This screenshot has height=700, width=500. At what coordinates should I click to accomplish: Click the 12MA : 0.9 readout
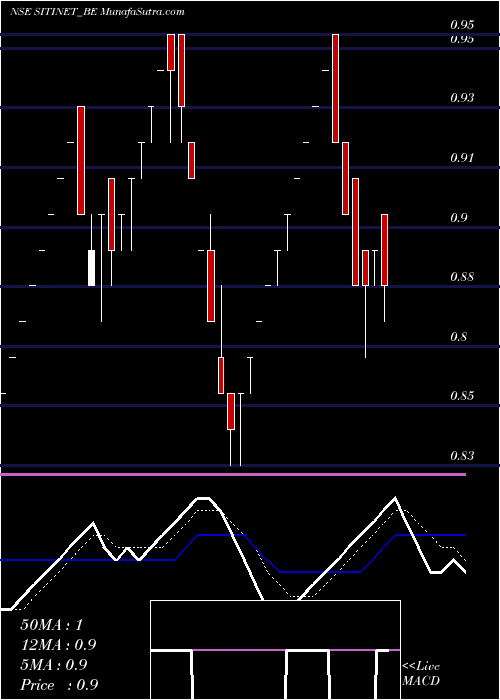pyautogui.click(x=58, y=645)
